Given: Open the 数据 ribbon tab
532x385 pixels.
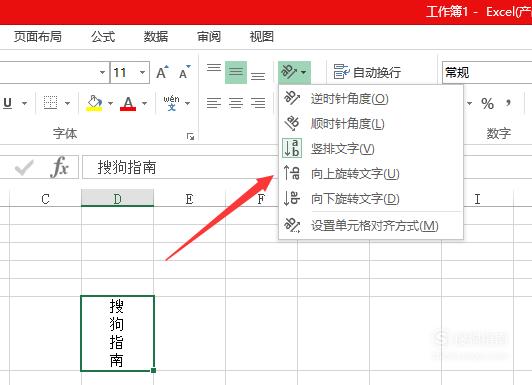Looking at the screenshot, I should pos(156,36).
